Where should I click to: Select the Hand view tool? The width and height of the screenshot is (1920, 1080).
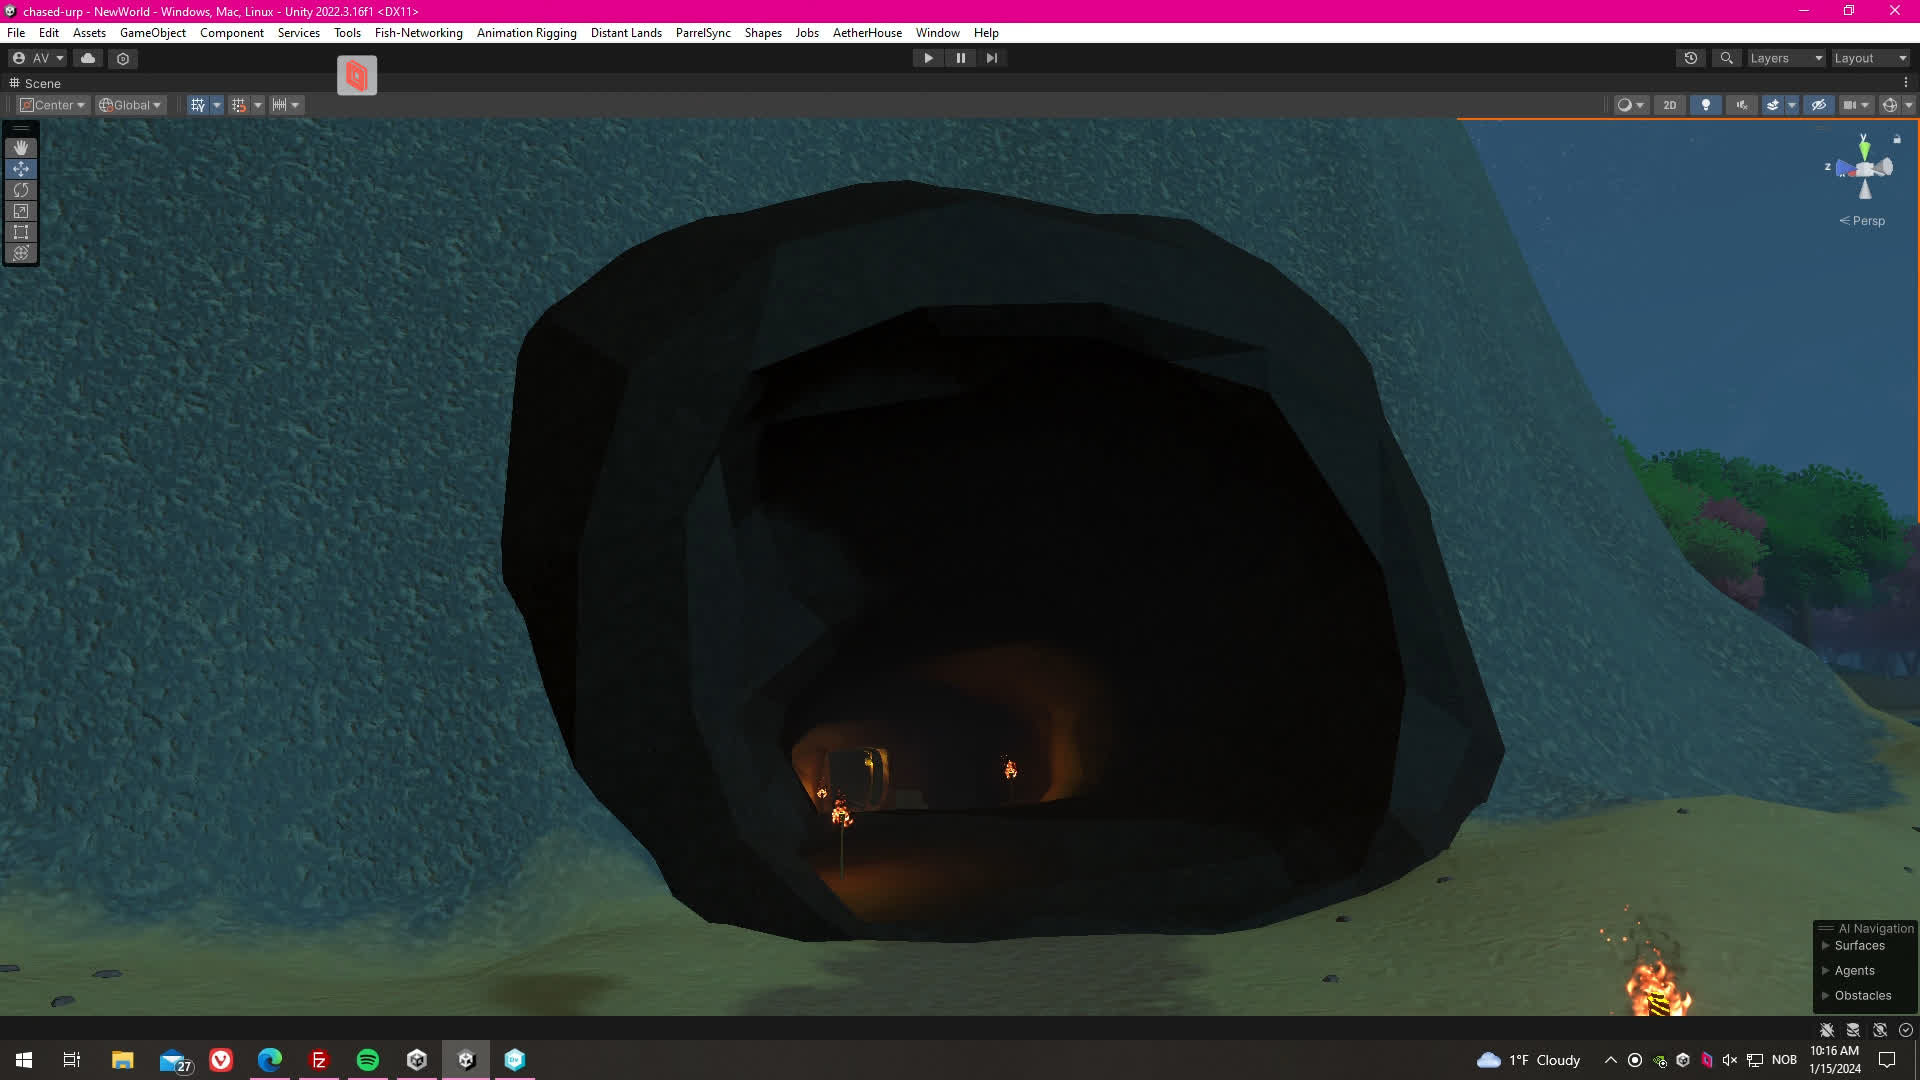pos(21,148)
